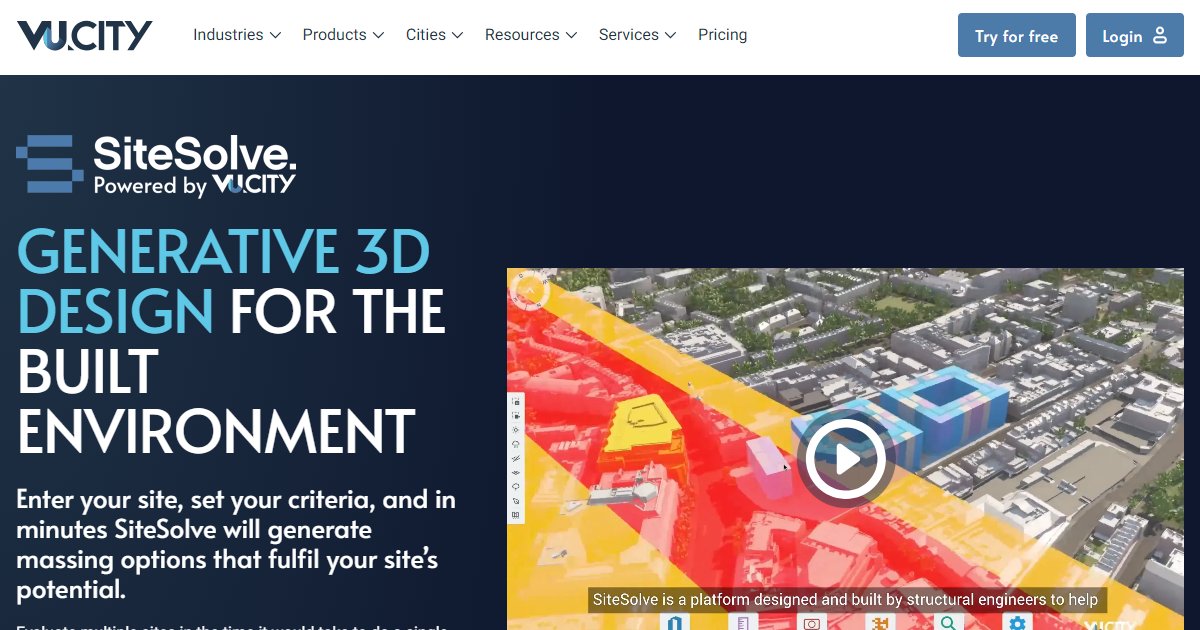The height and width of the screenshot is (630, 1200).
Task: Click the Login button
Action: (x=1134, y=35)
